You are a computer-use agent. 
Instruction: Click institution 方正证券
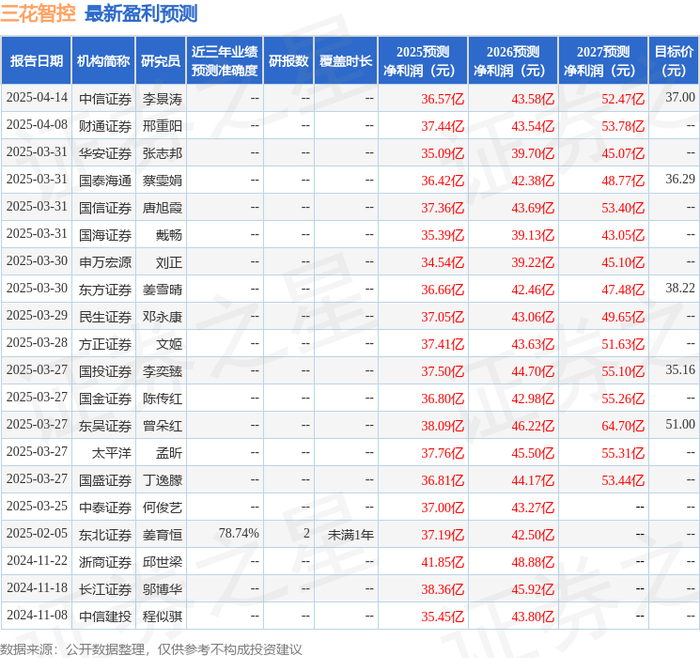[x=105, y=345]
